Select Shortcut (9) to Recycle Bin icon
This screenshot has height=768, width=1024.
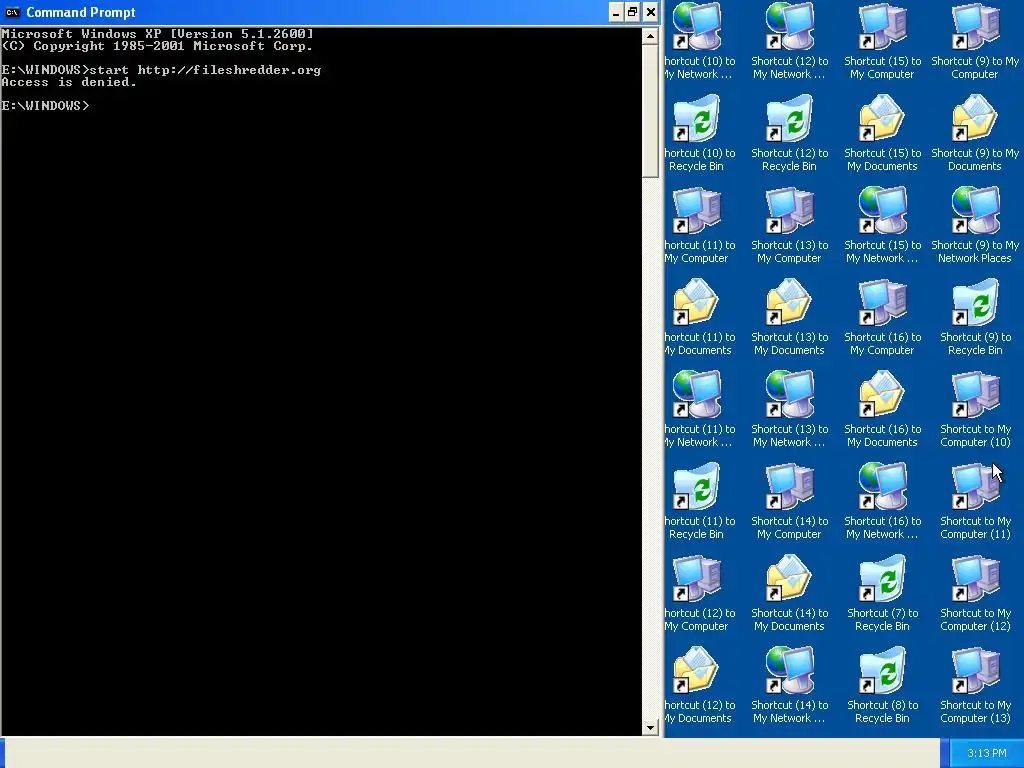[975, 302]
